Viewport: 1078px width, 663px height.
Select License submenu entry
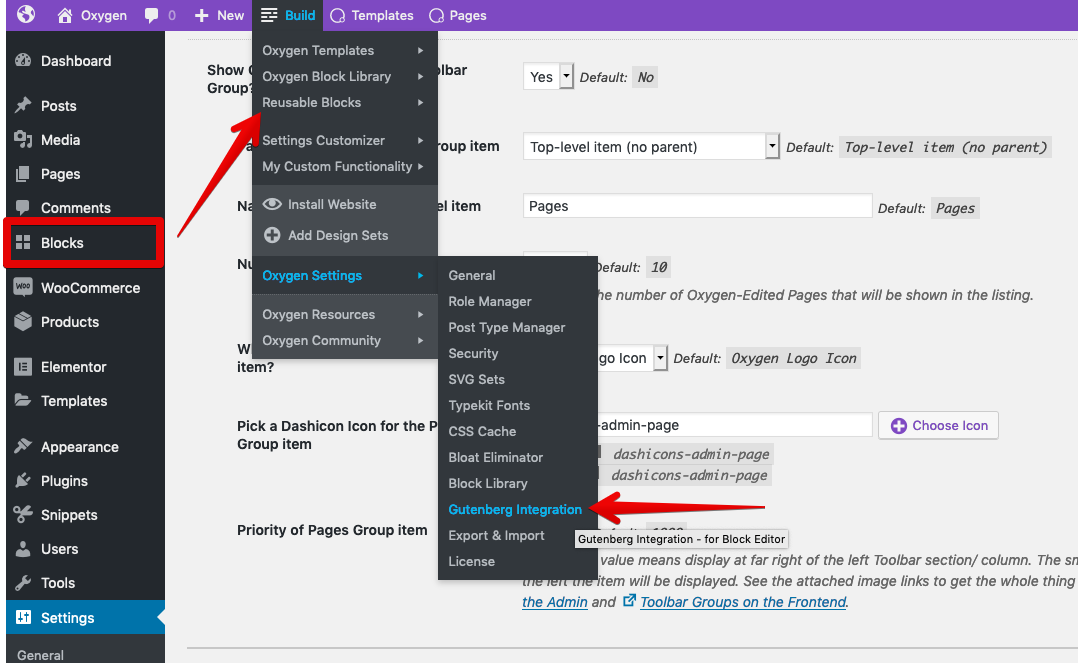[472, 562]
